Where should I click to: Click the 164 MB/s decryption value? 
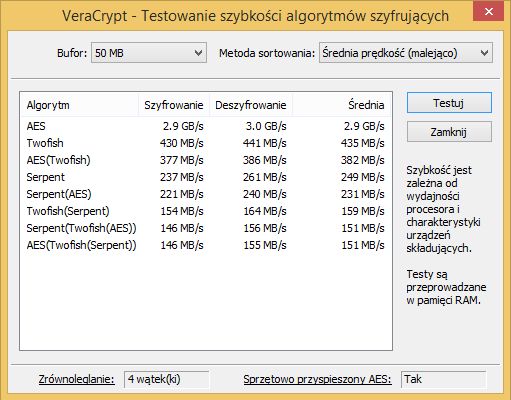[x=265, y=211]
